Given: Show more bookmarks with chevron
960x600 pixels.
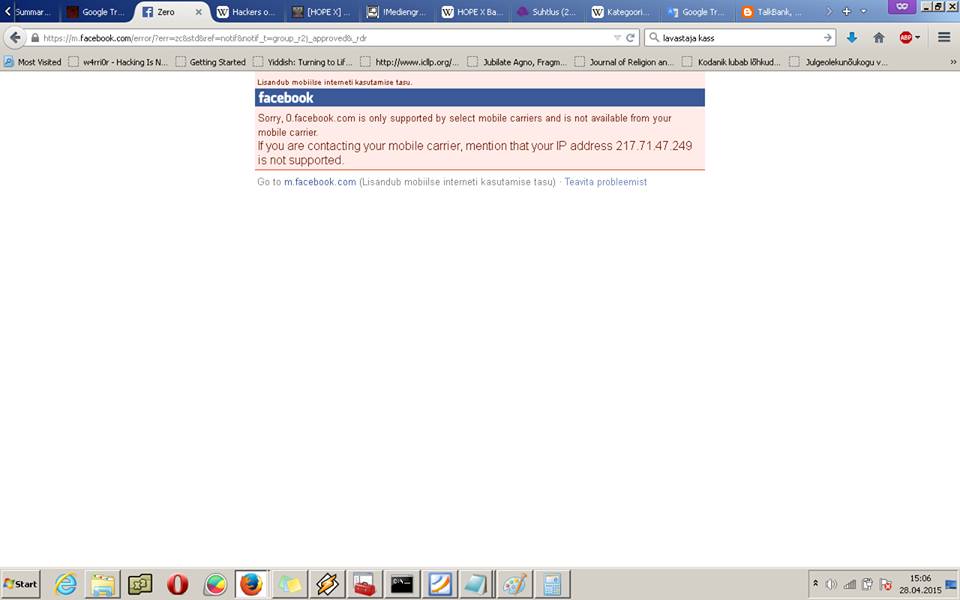Looking at the screenshot, I should coord(953,62).
